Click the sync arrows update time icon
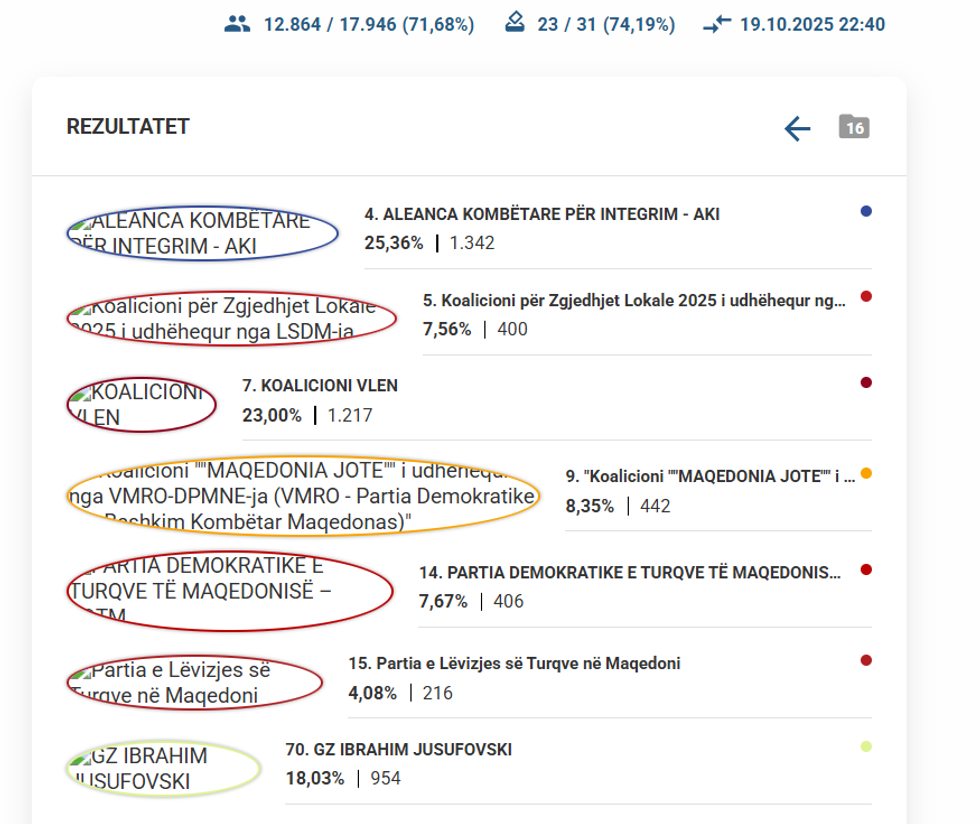Viewport: 980px width, 824px height. pos(716,25)
